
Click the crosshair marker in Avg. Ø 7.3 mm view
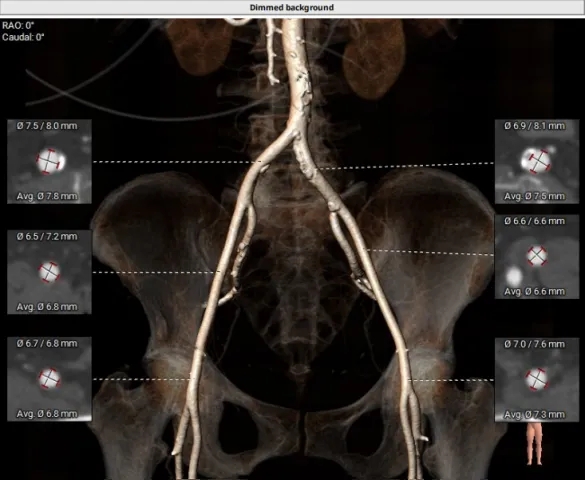[x=536, y=379]
